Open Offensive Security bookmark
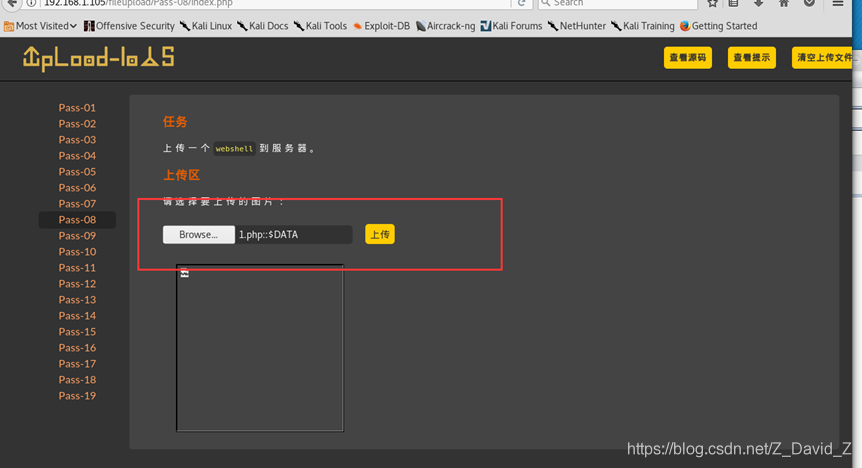This screenshot has height=468, width=862. tap(129, 26)
